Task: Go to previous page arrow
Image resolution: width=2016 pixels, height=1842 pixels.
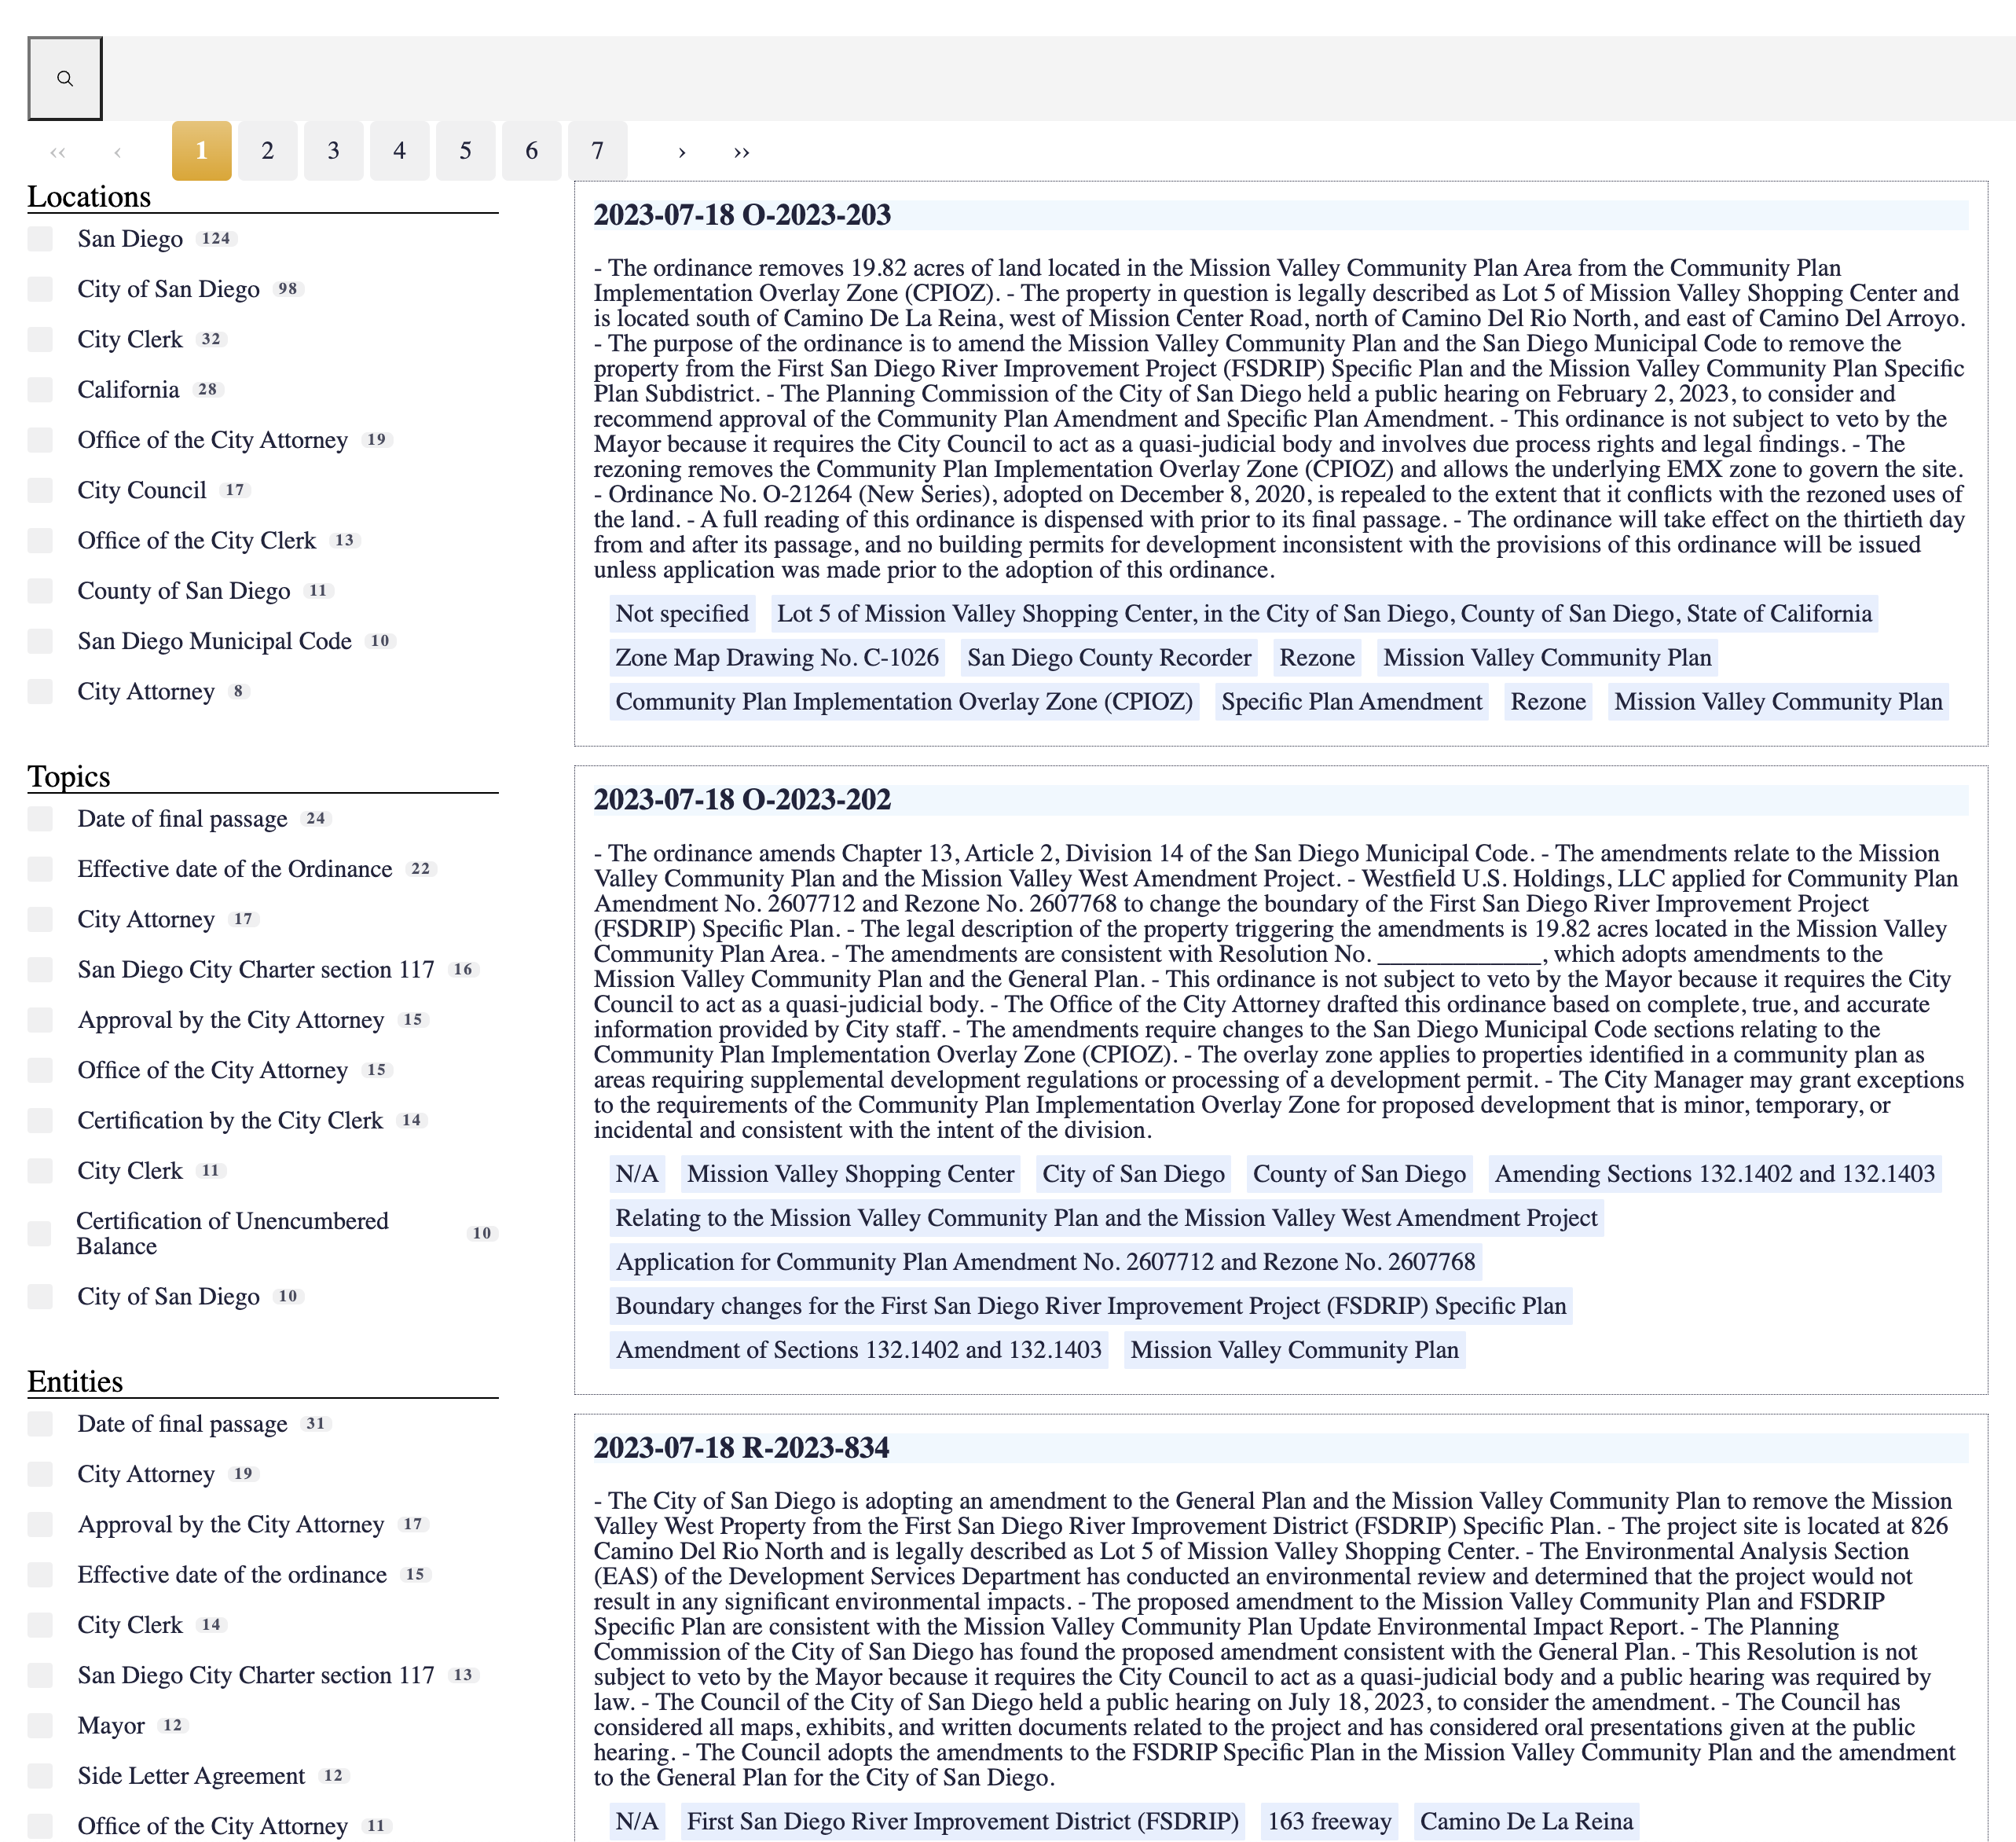Action: pyautogui.click(x=118, y=151)
